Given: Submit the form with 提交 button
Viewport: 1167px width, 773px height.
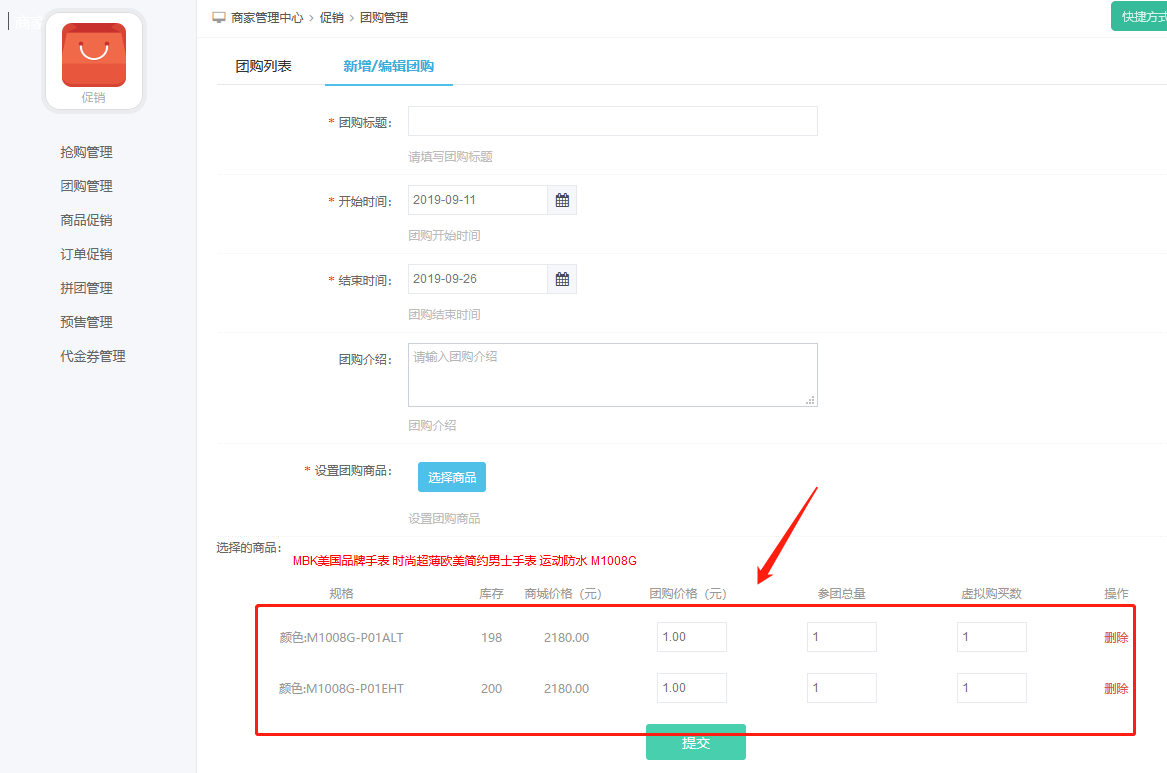Looking at the screenshot, I should point(695,742).
